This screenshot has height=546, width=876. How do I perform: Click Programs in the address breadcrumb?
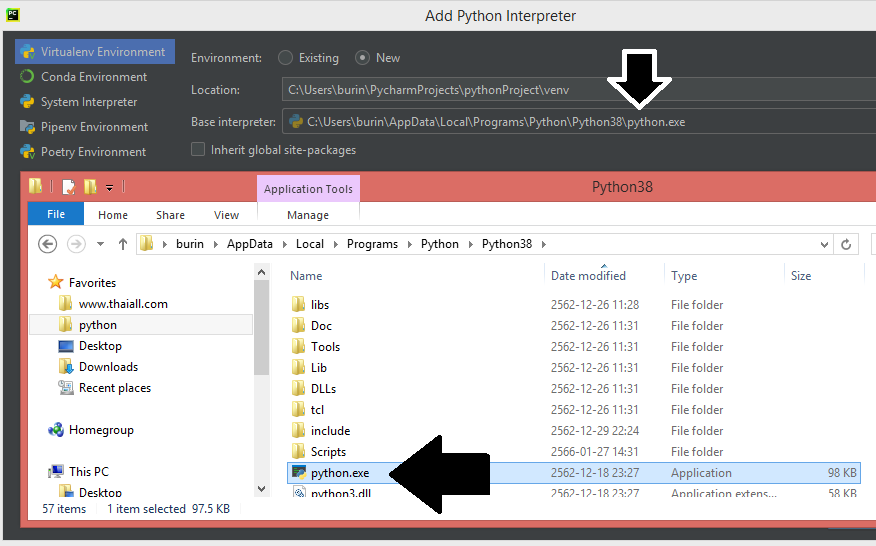(x=373, y=244)
